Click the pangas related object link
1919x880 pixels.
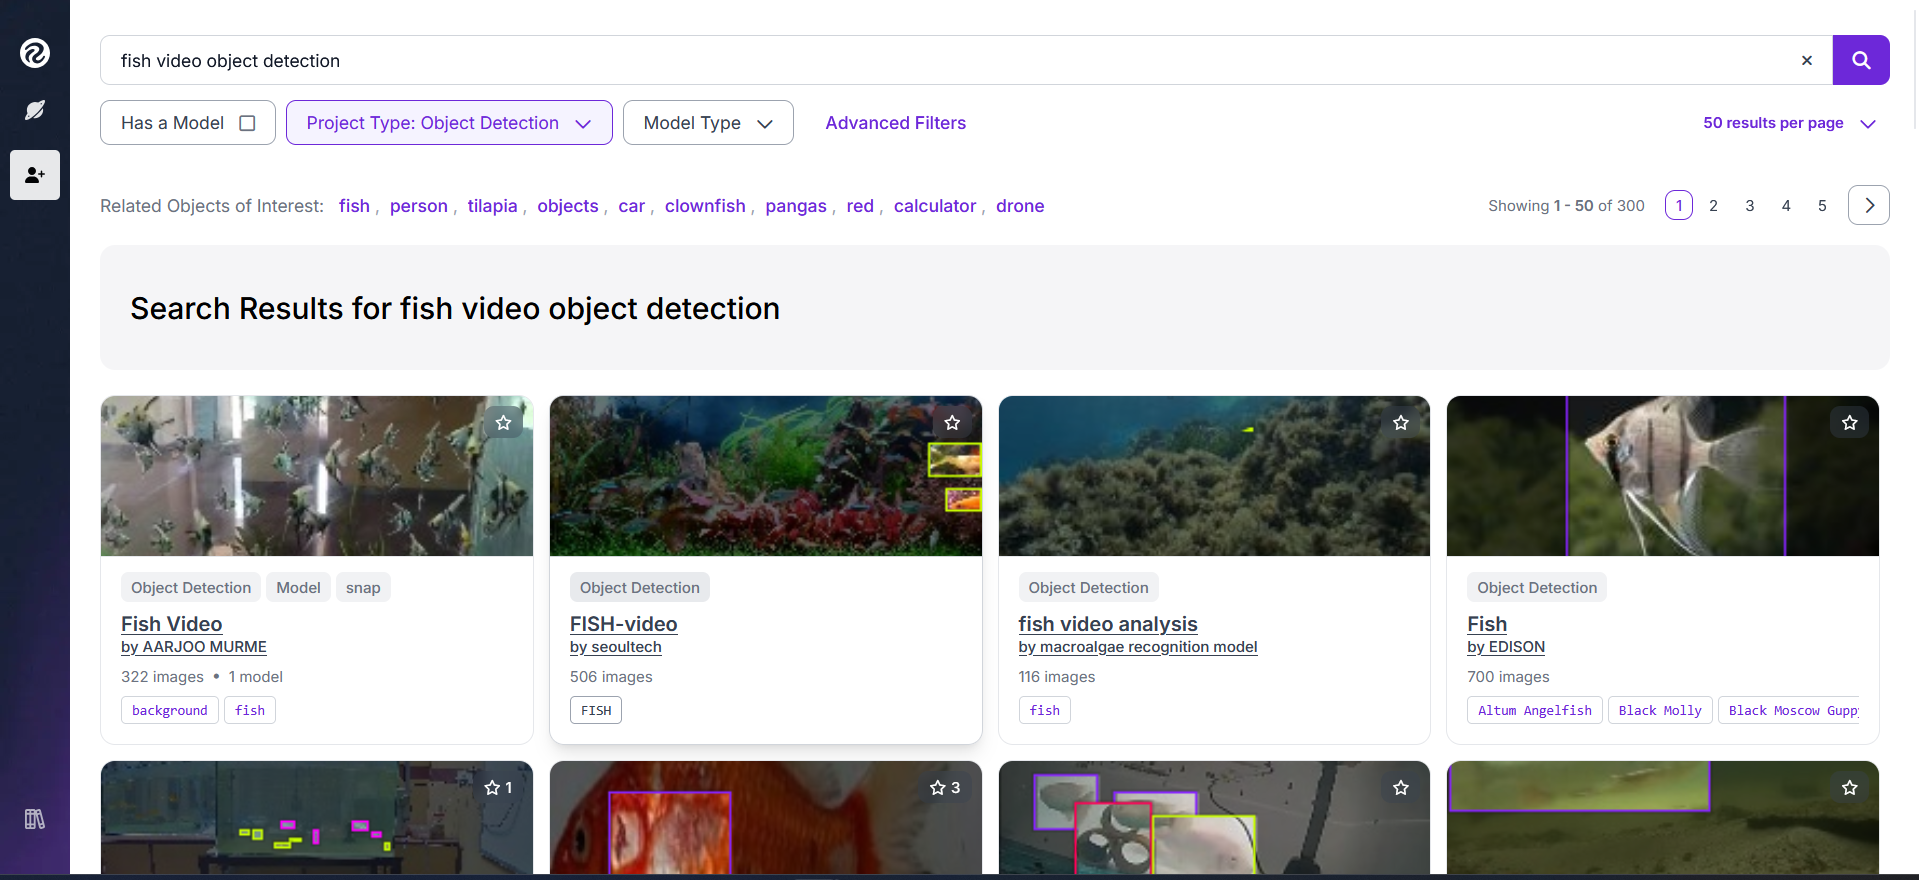(796, 206)
